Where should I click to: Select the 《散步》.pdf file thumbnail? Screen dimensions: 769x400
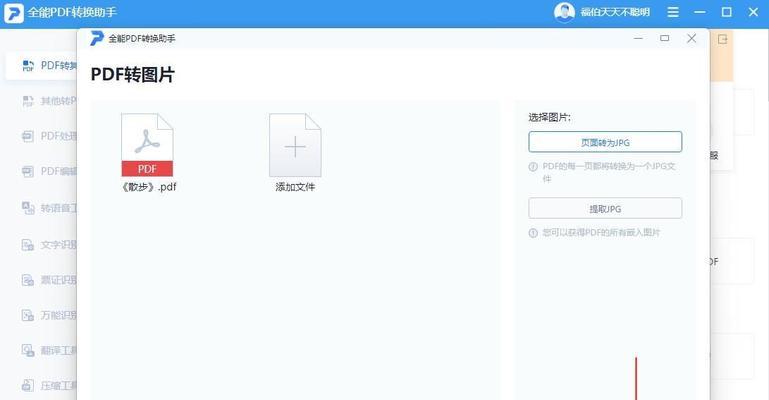click(x=147, y=145)
